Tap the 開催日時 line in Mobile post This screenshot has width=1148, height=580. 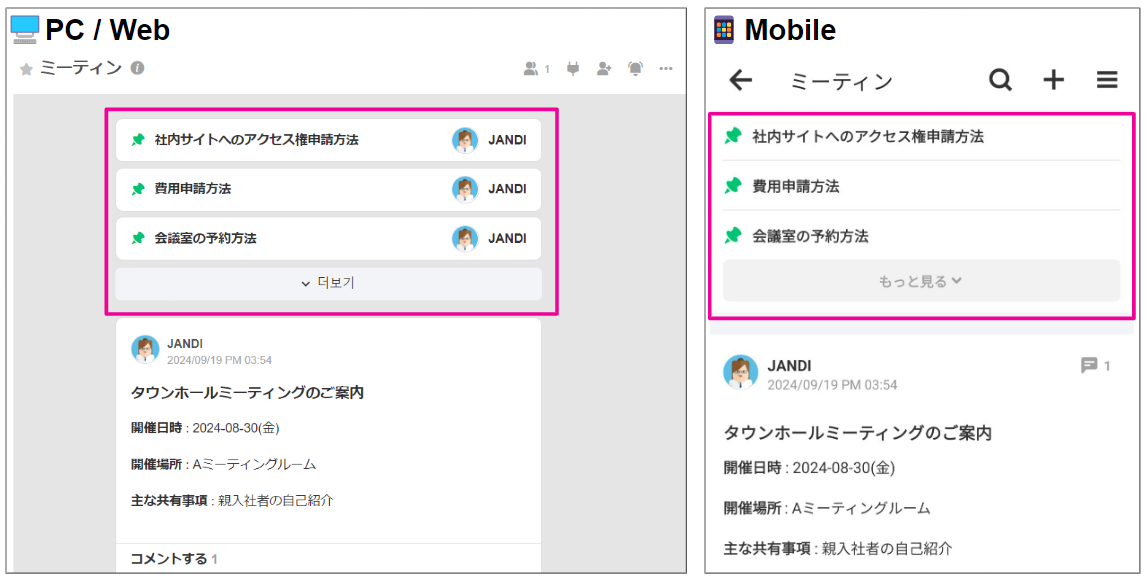tap(809, 468)
